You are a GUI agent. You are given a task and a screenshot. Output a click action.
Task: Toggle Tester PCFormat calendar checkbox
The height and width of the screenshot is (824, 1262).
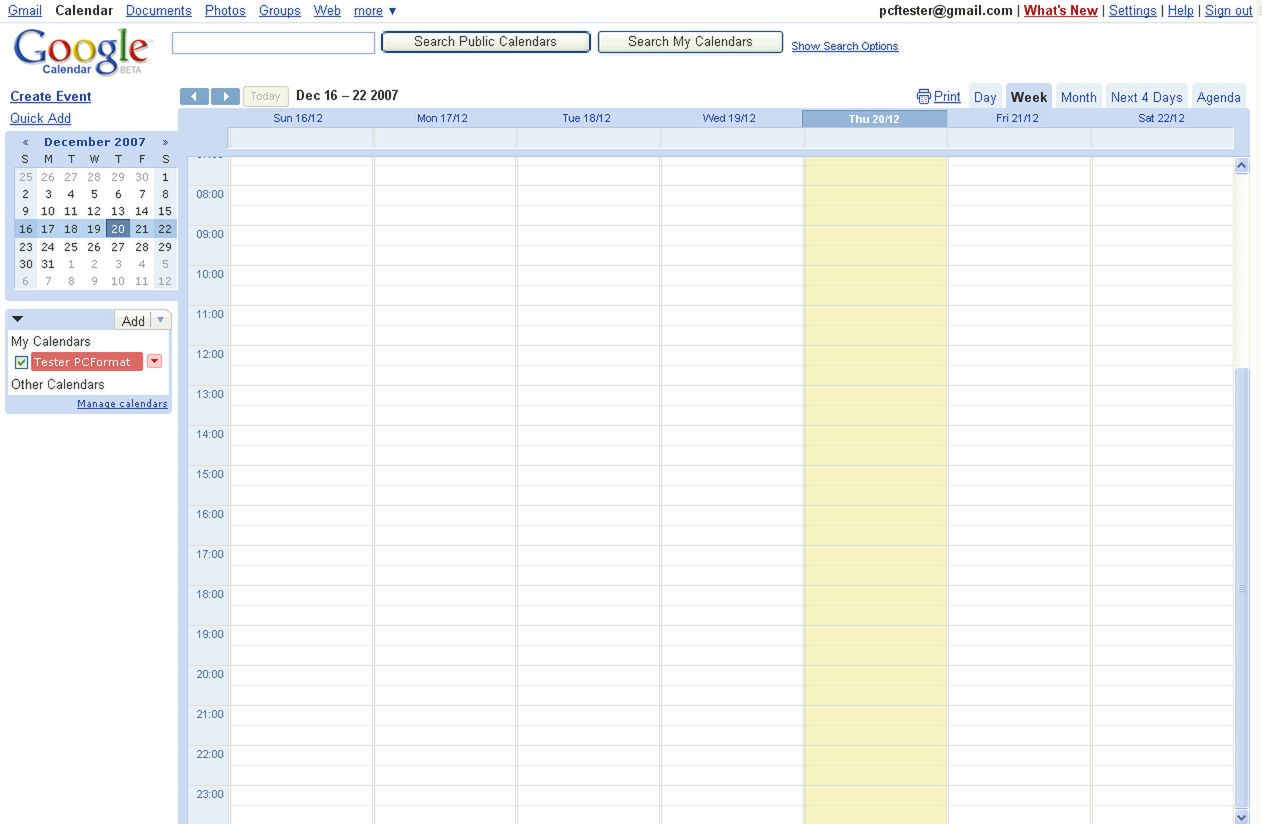coord(21,362)
